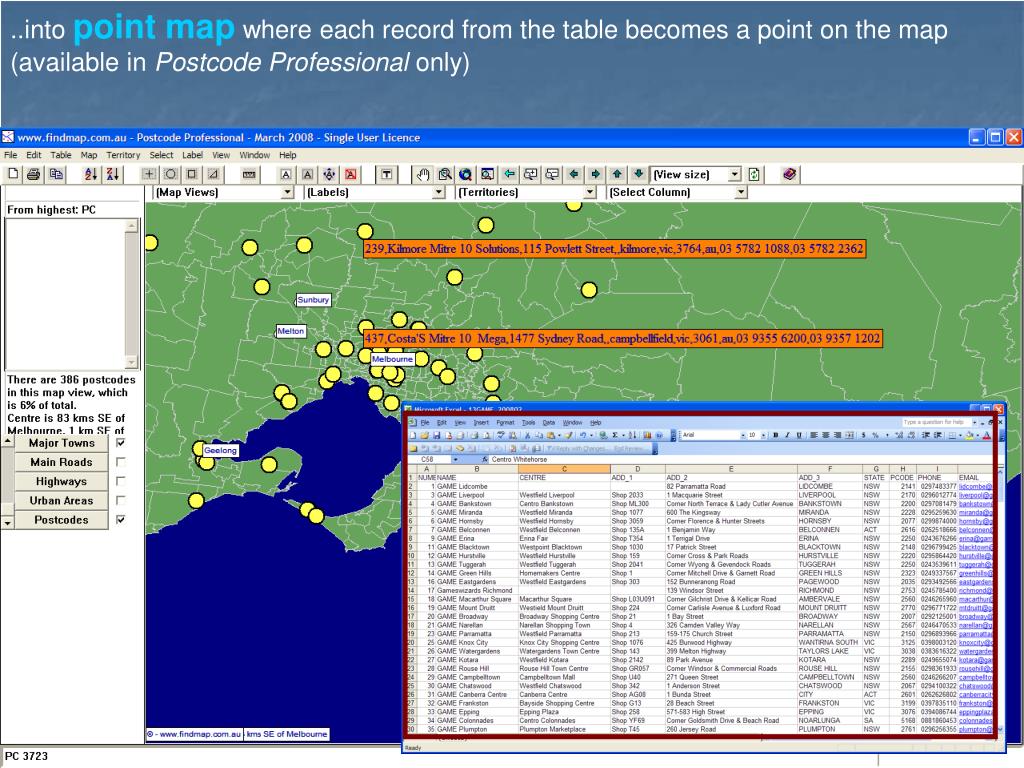Choose the crosshair point select tool
Screen dimensions: 1024x768
[x=150, y=174]
